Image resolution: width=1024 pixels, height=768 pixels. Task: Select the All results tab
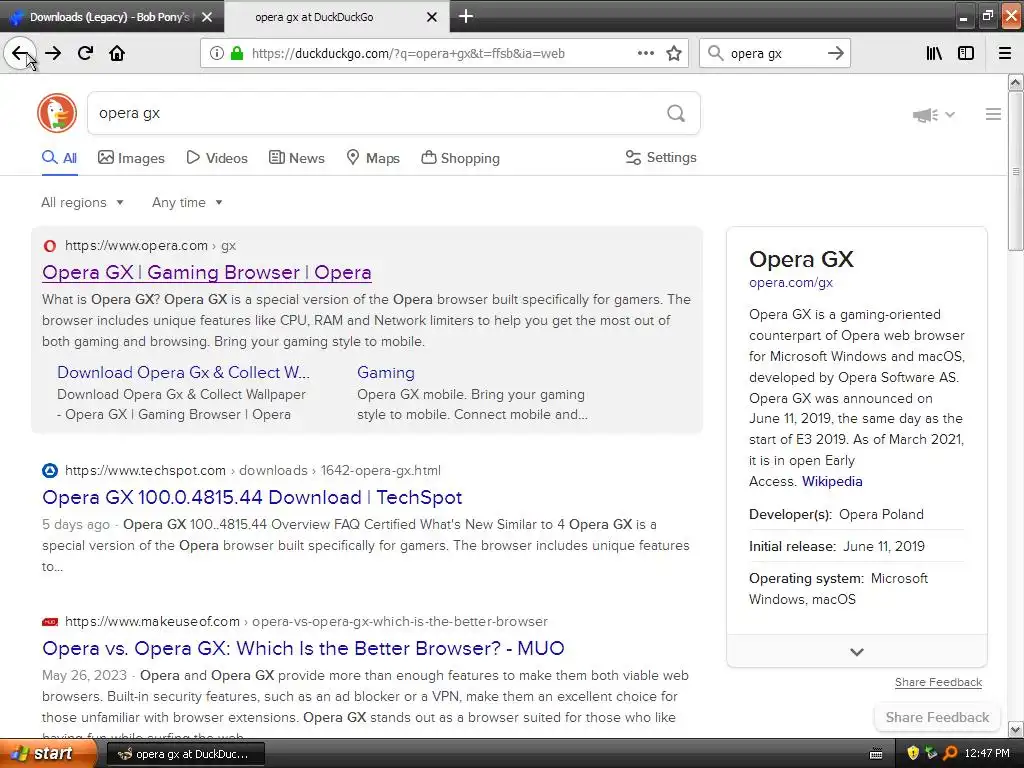[x=59, y=158]
